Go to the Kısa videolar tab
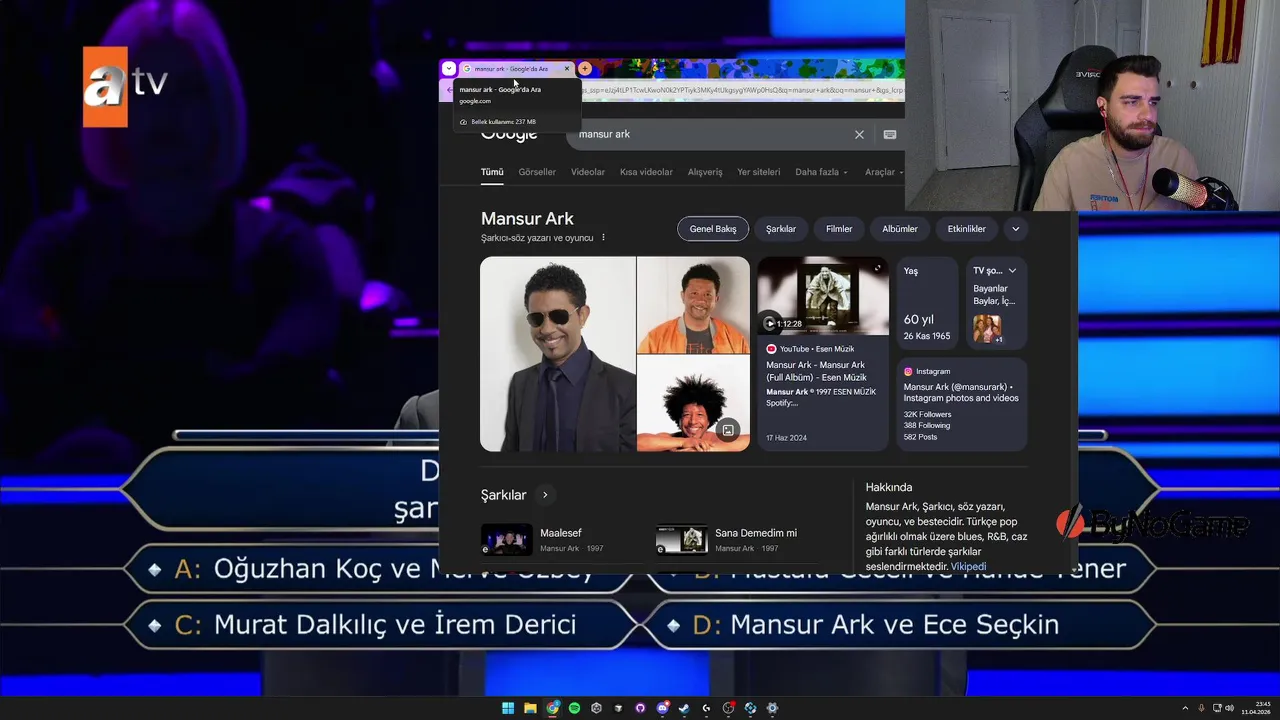This screenshot has height=720, width=1280. tap(646, 172)
